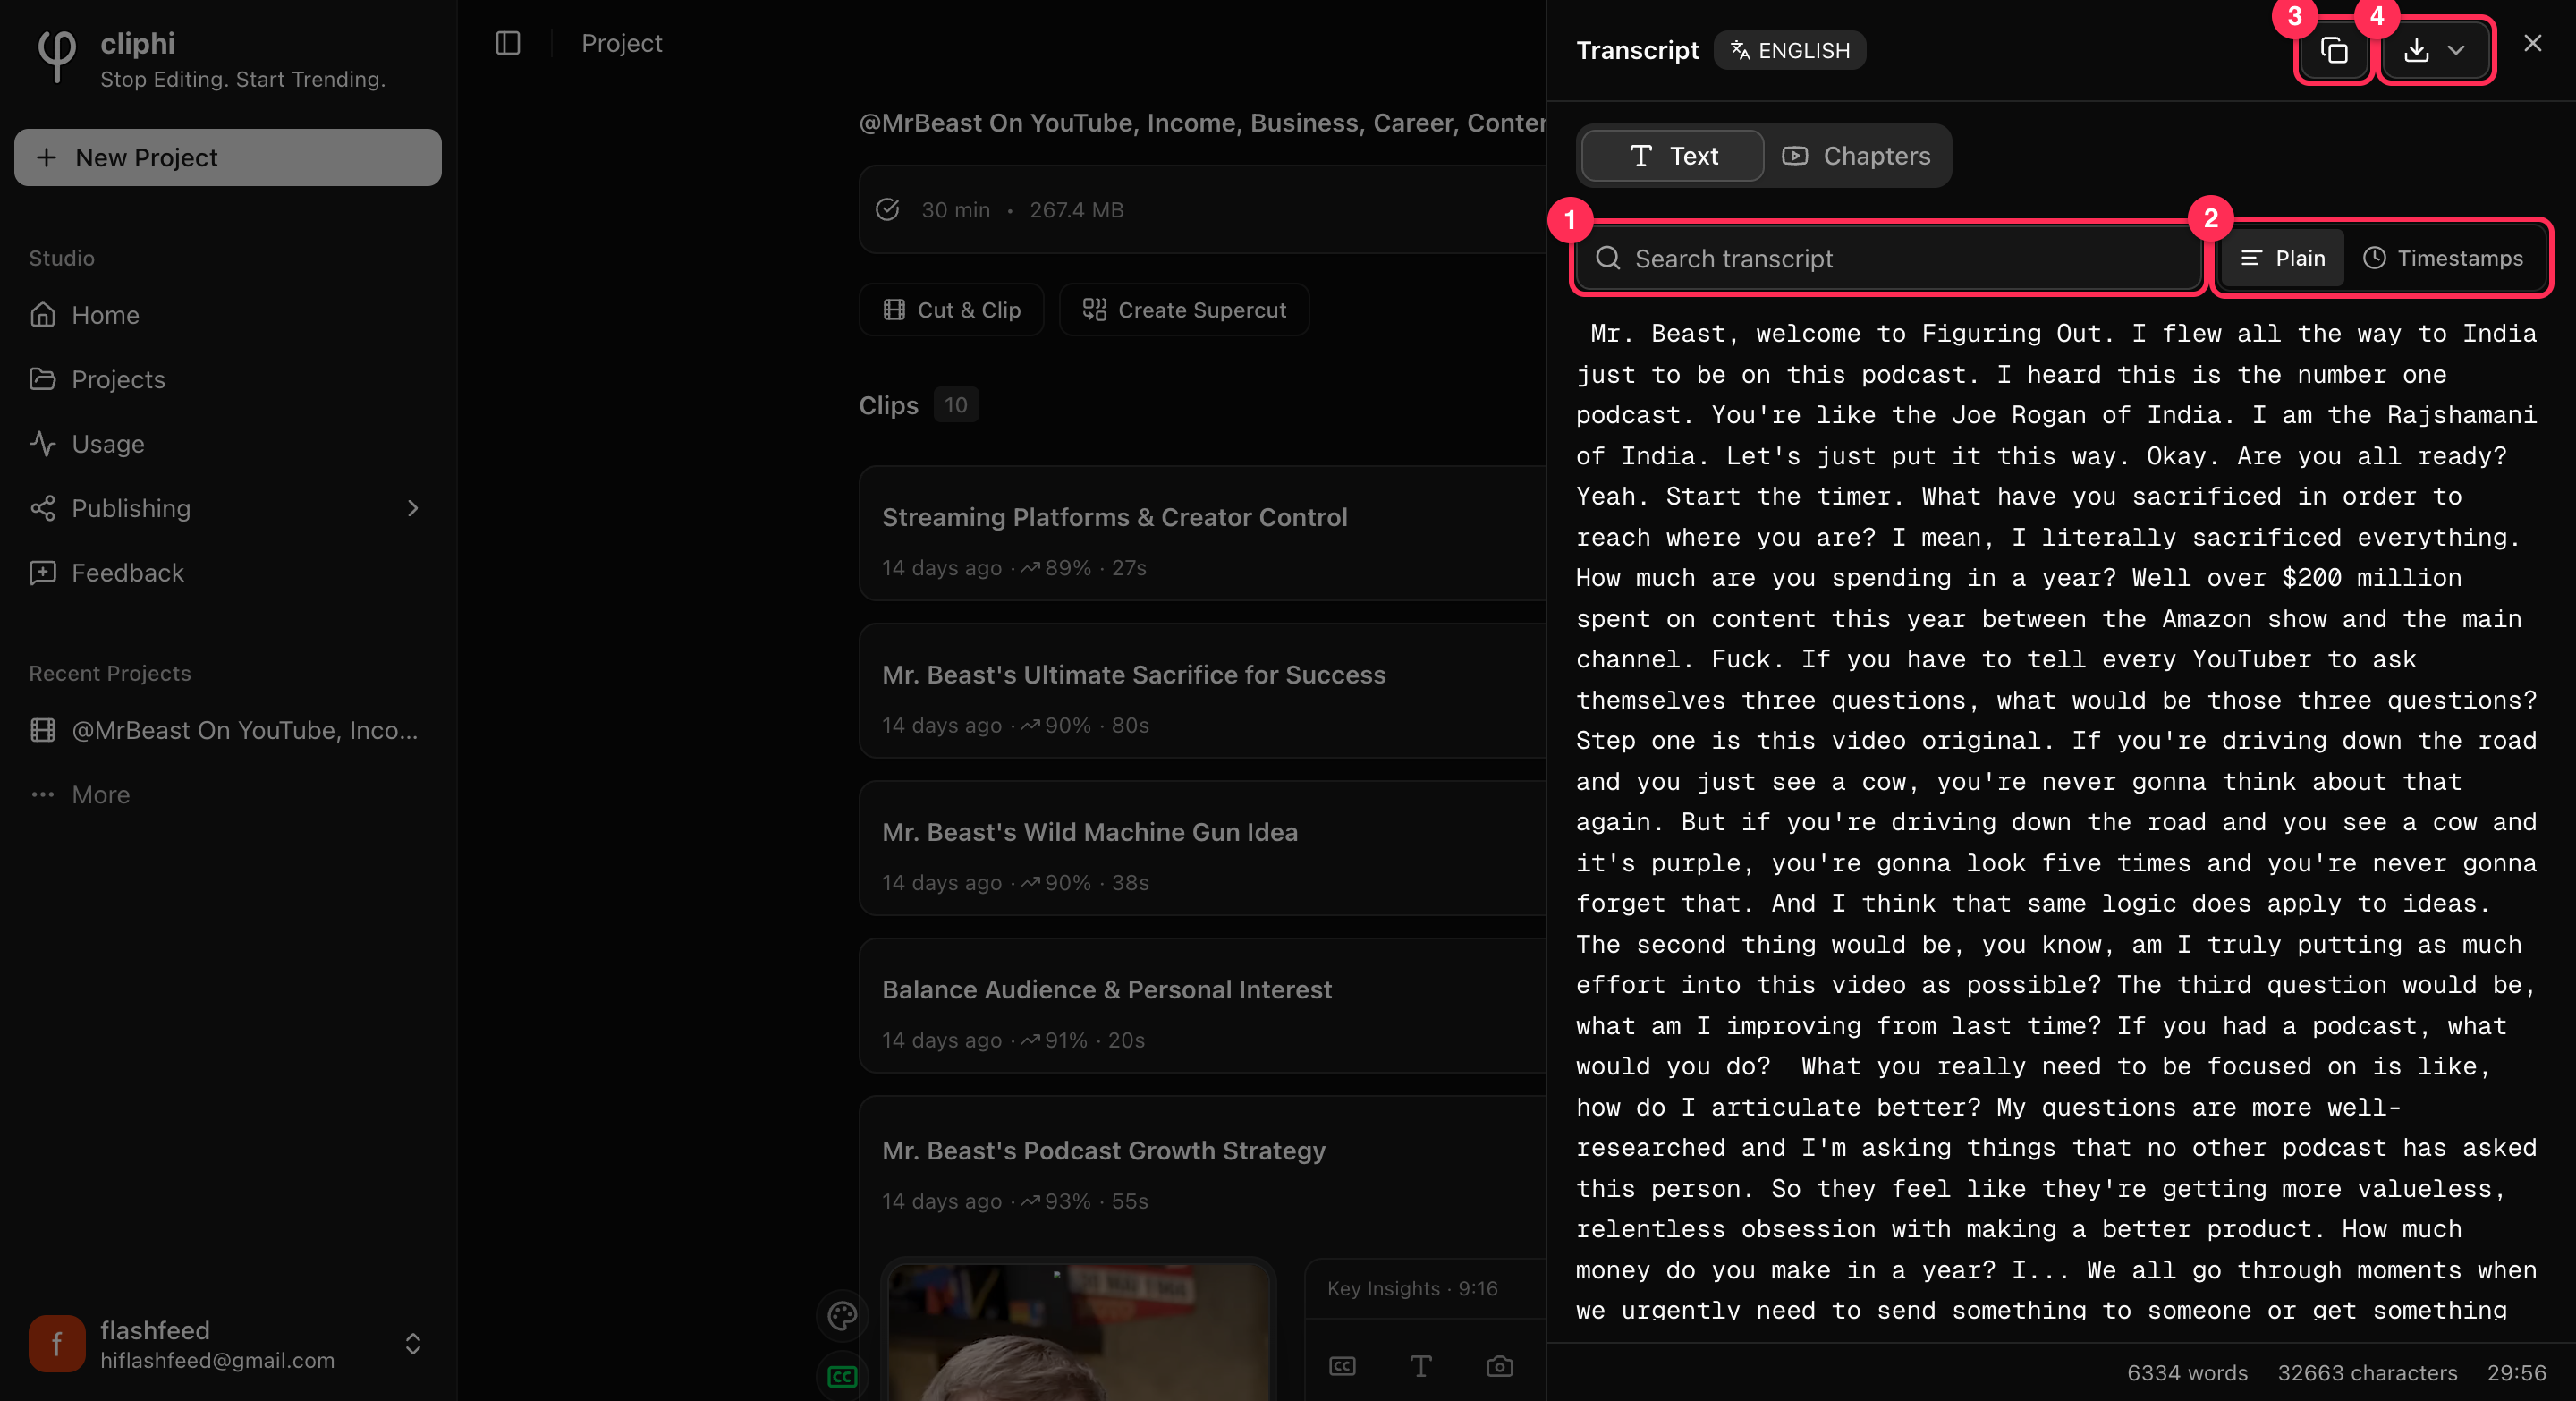Open the download transcript dropdown
This screenshot has width=2576, height=1401.
tap(2435, 50)
